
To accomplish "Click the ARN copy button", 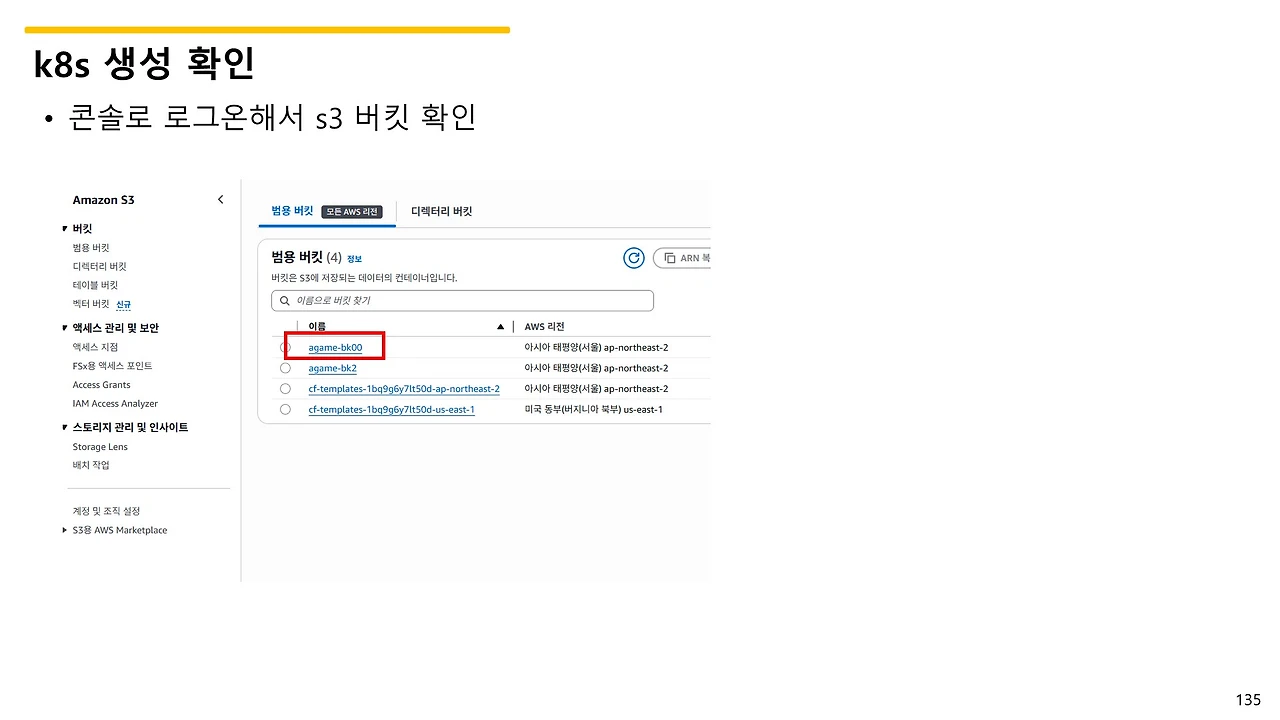I will coord(682,258).
